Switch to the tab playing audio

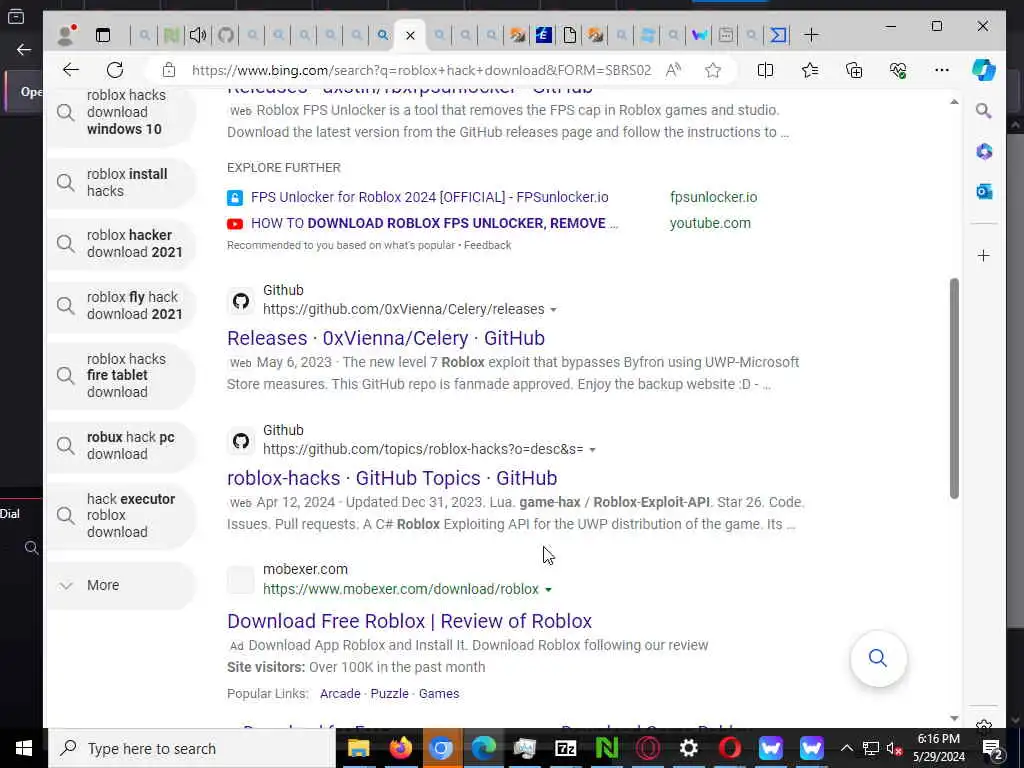coord(198,35)
